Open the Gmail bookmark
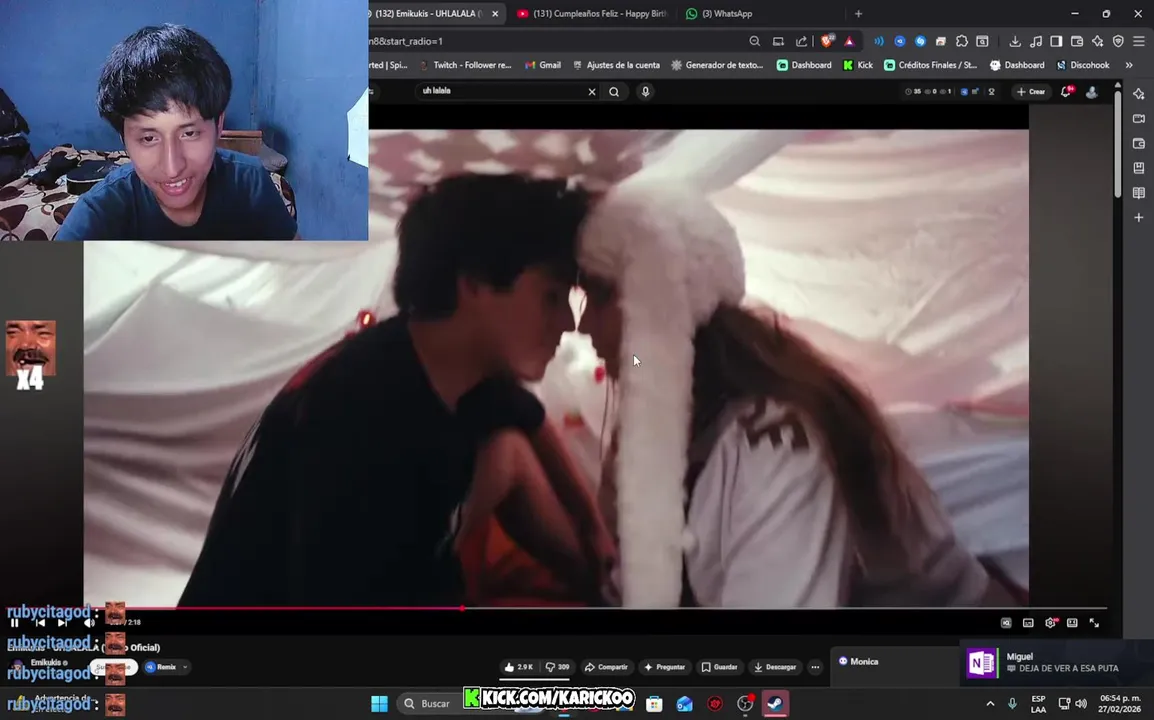 pos(543,65)
